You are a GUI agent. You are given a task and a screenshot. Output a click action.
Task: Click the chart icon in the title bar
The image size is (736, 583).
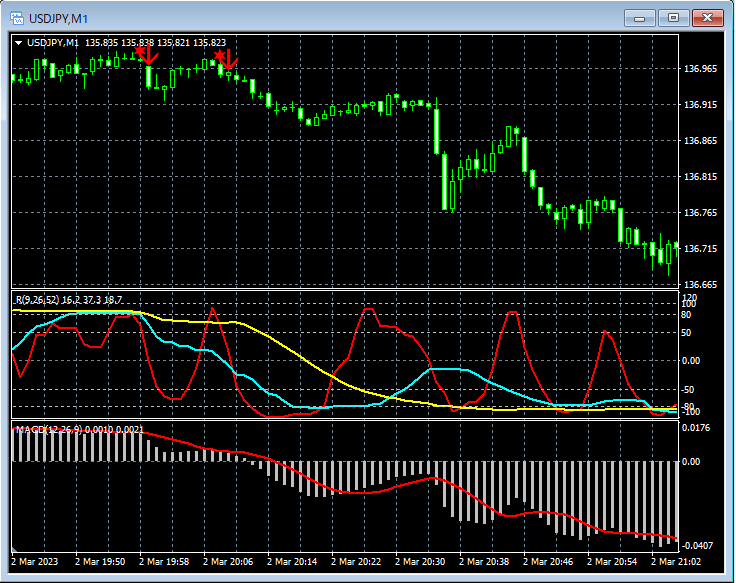pos(16,18)
